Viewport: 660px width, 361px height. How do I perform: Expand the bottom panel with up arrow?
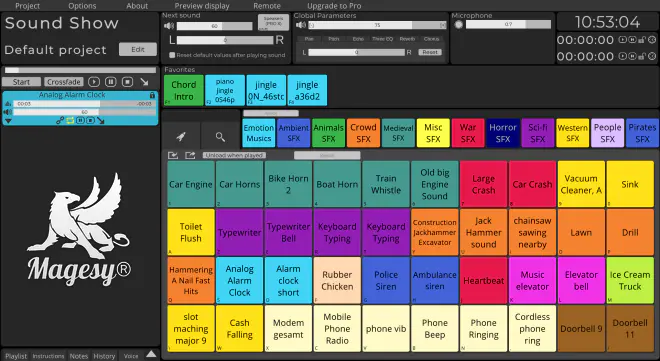(151, 354)
